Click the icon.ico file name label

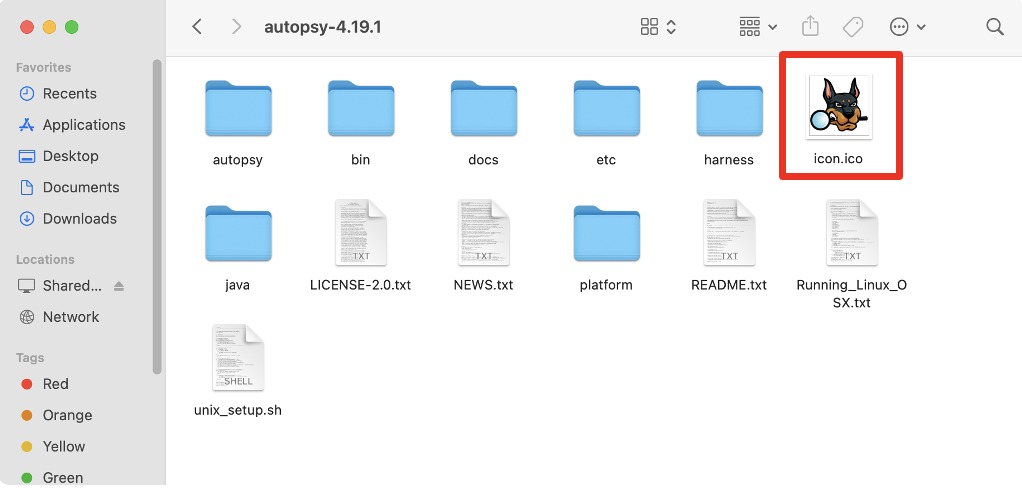click(838, 158)
